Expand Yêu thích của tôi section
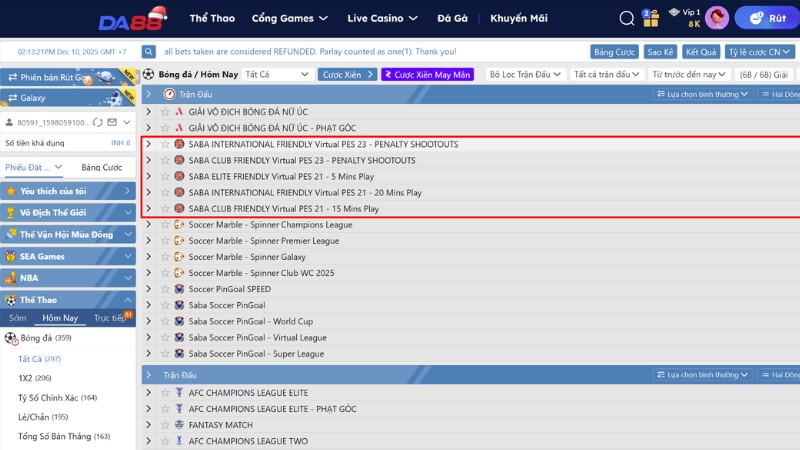This screenshot has height=450, width=800. (68, 191)
